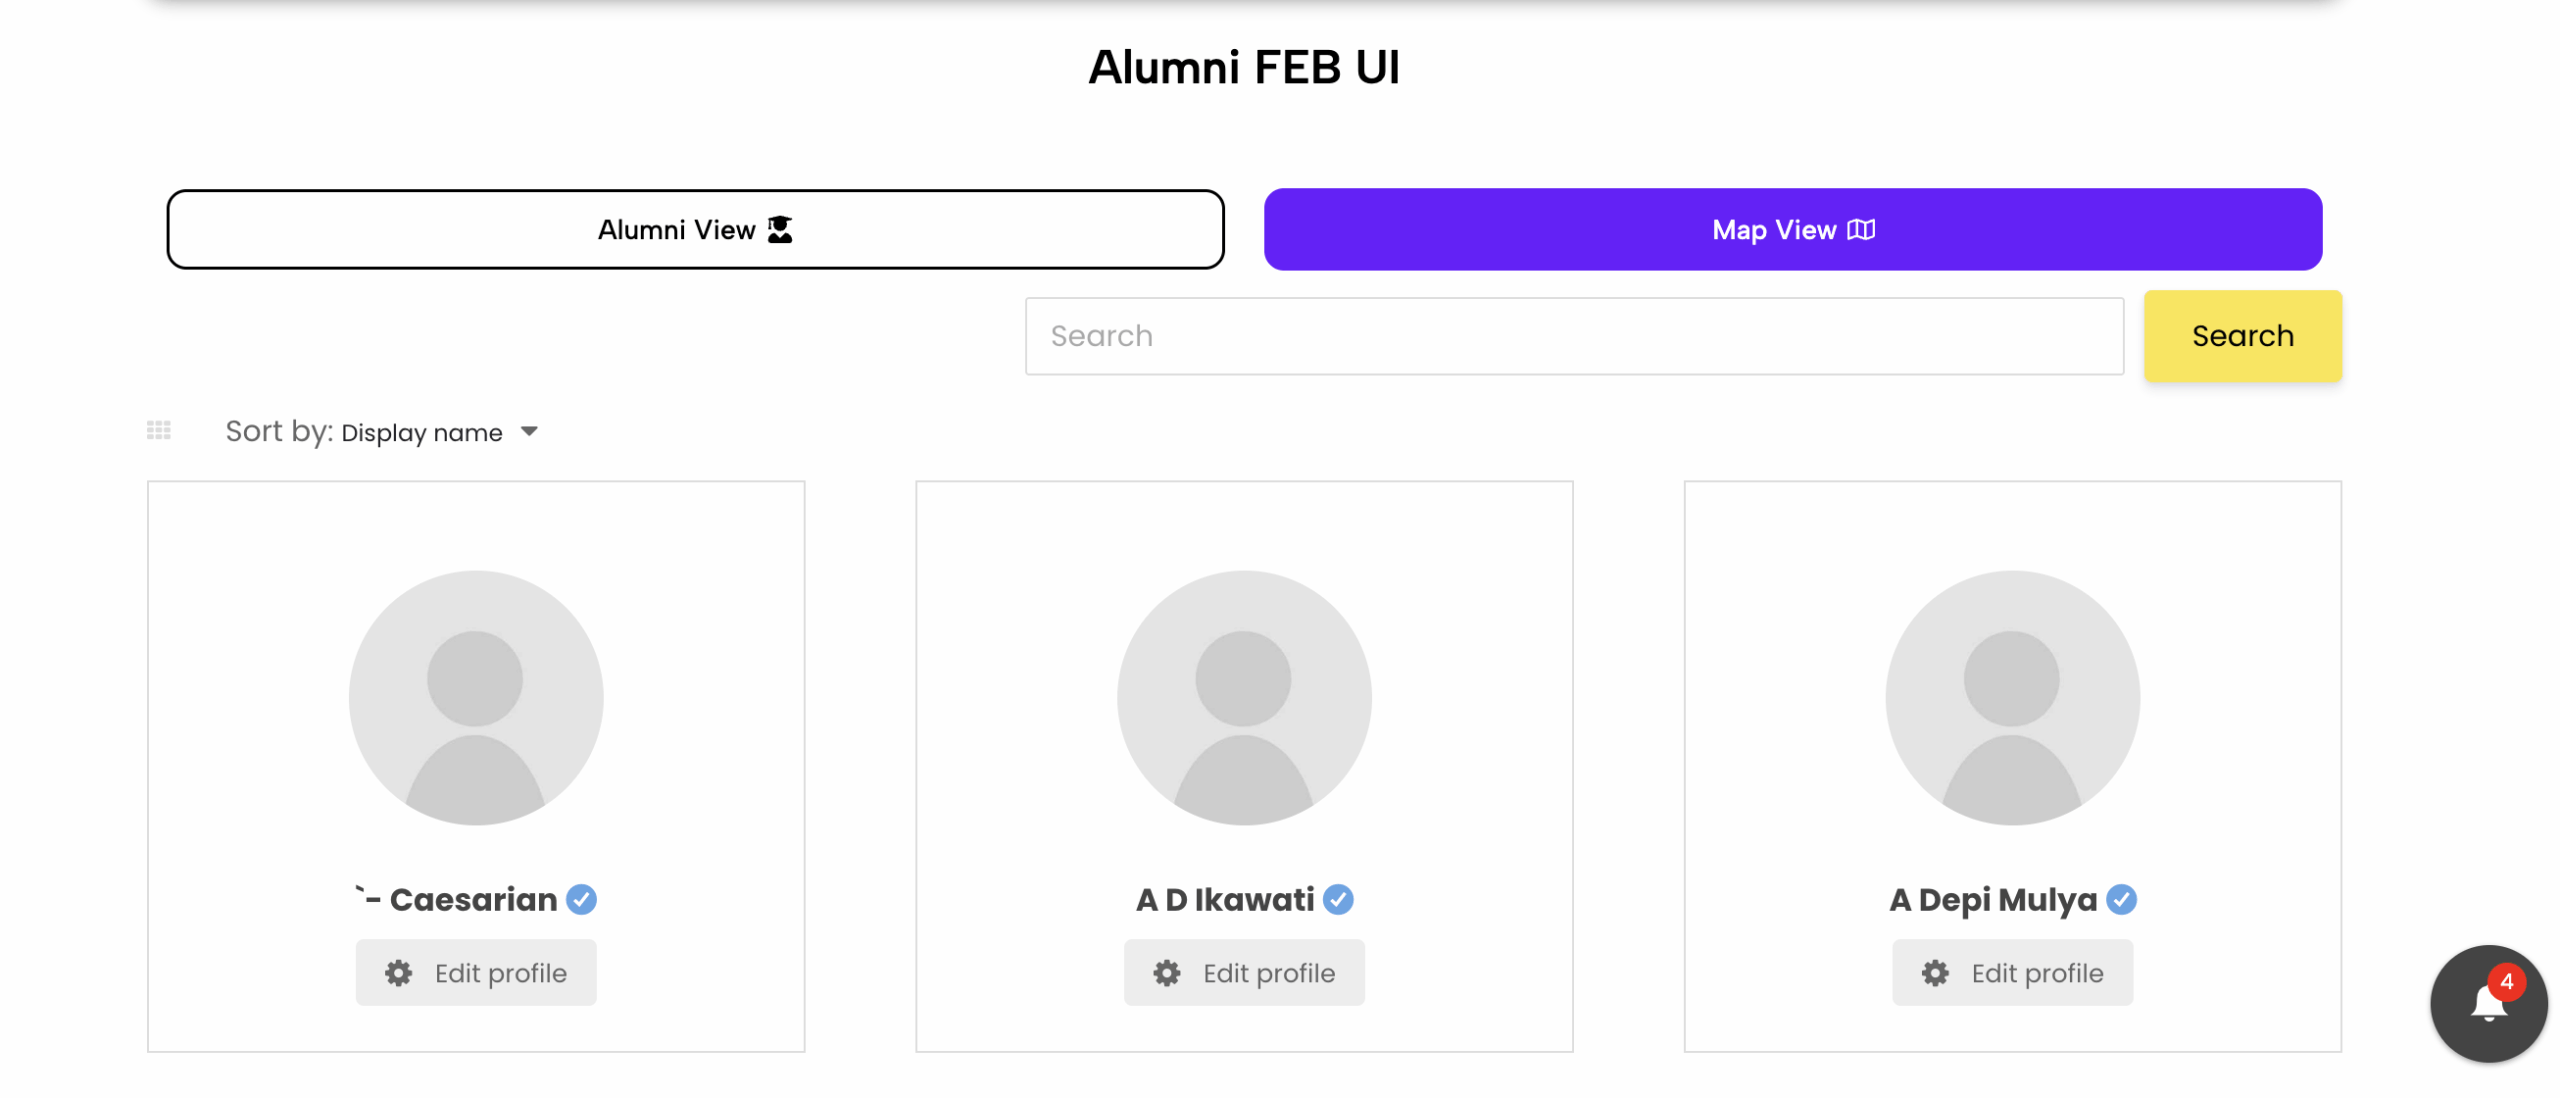2560x1098 pixels.
Task: Click the map icon in Map View
Action: 1860,229
